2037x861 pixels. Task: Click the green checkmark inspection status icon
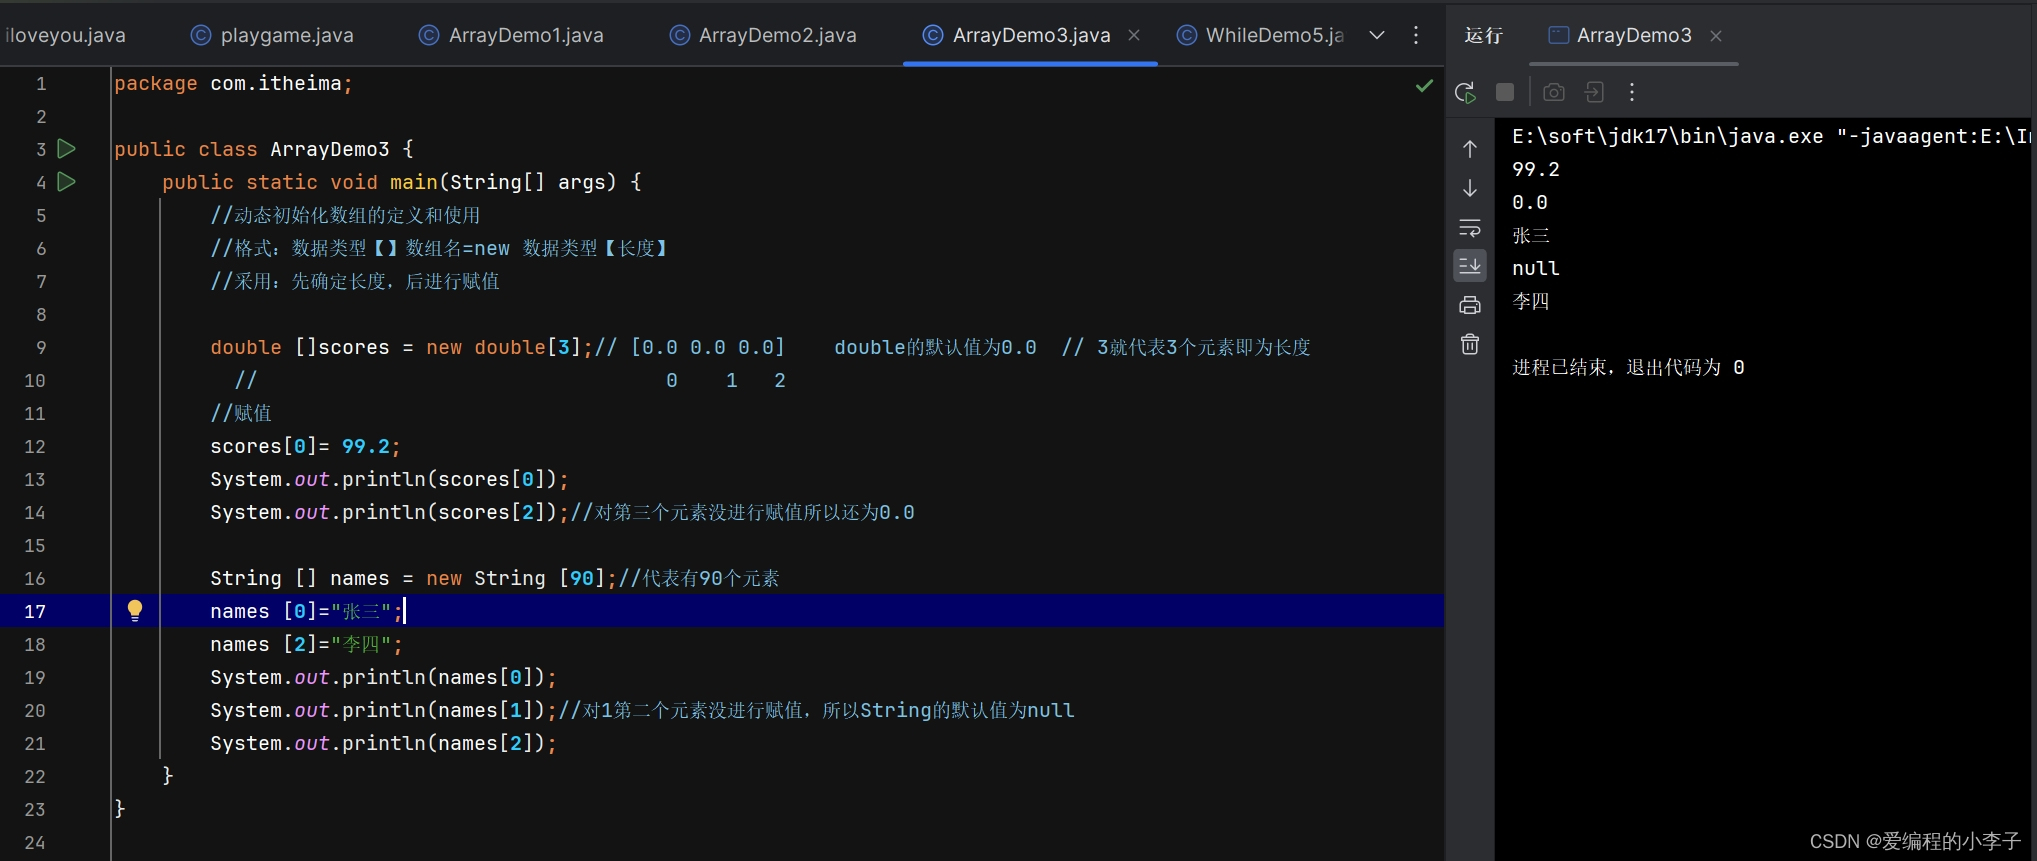point(1424,86)
